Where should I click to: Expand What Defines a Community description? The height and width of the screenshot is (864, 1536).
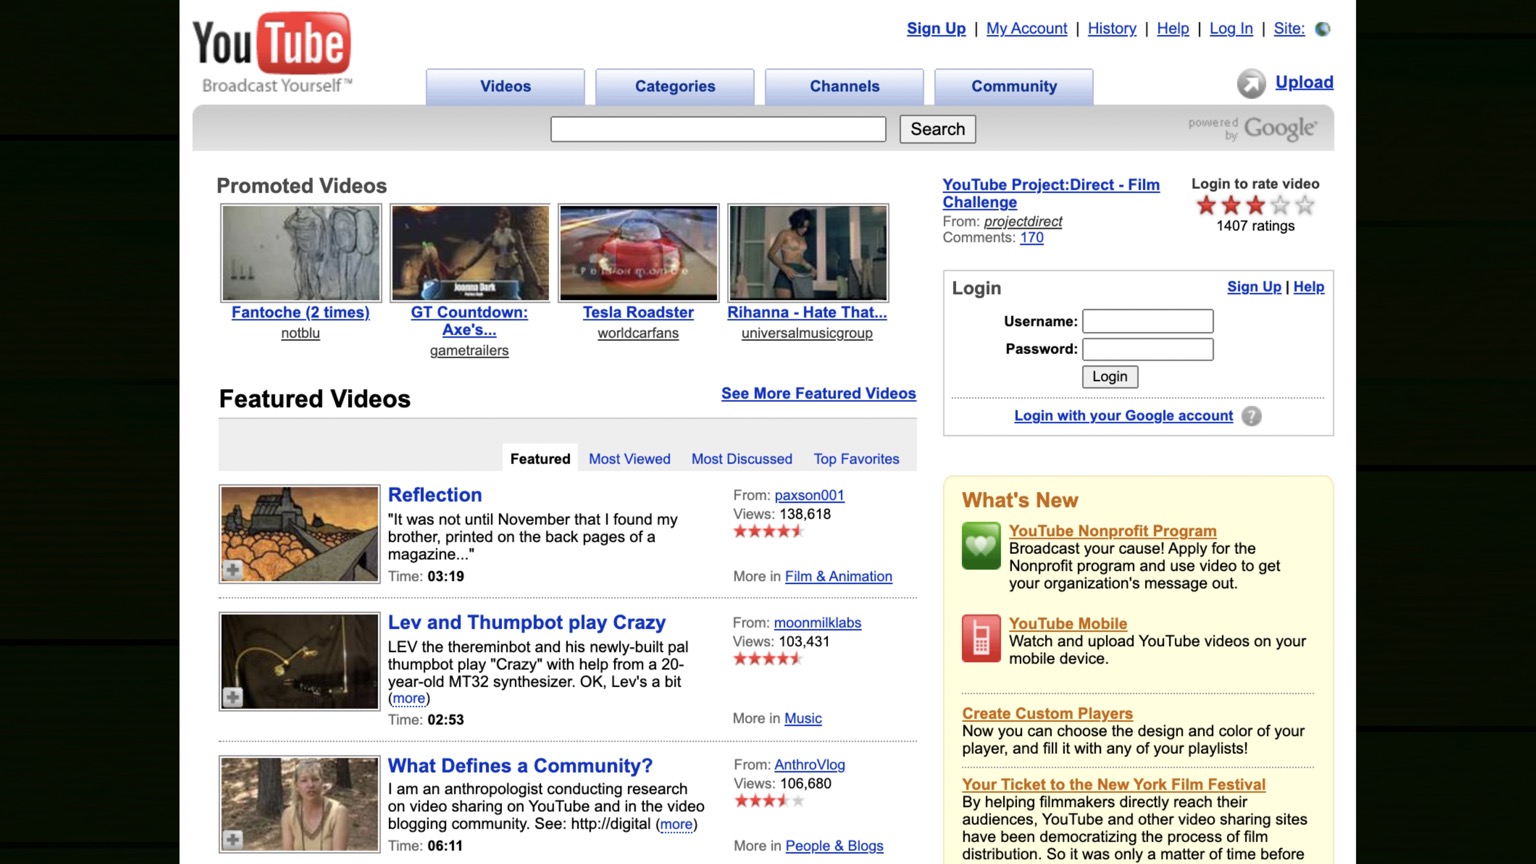point(676,825)
